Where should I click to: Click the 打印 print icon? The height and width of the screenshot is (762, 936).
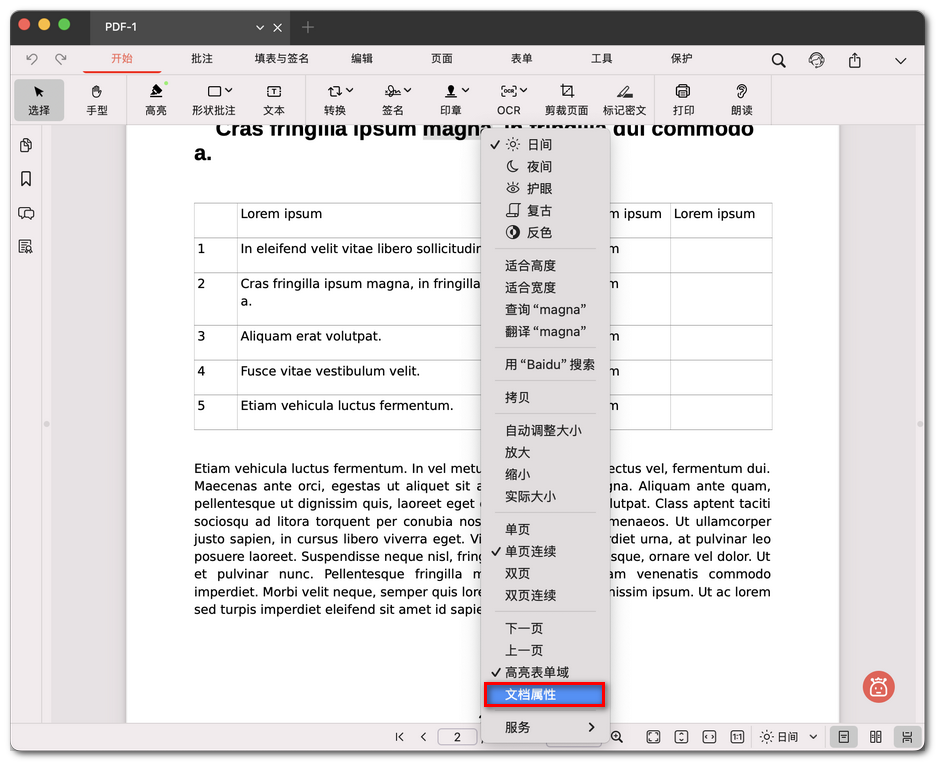683,99
